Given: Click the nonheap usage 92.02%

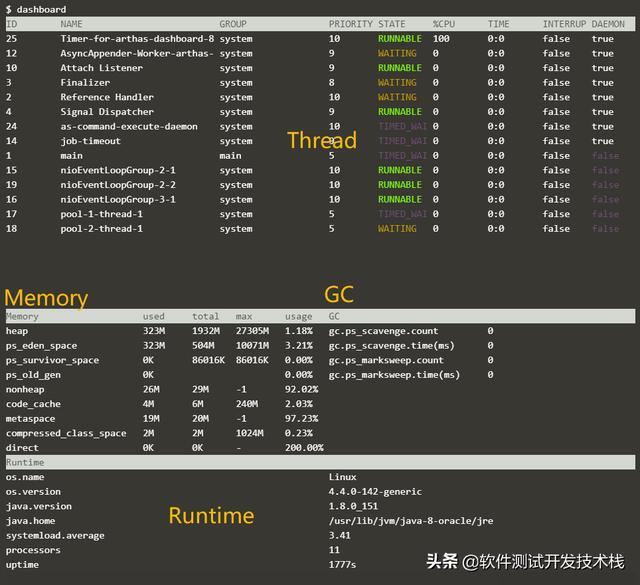Looking at the screenshot, I should [x=301, y=389].
